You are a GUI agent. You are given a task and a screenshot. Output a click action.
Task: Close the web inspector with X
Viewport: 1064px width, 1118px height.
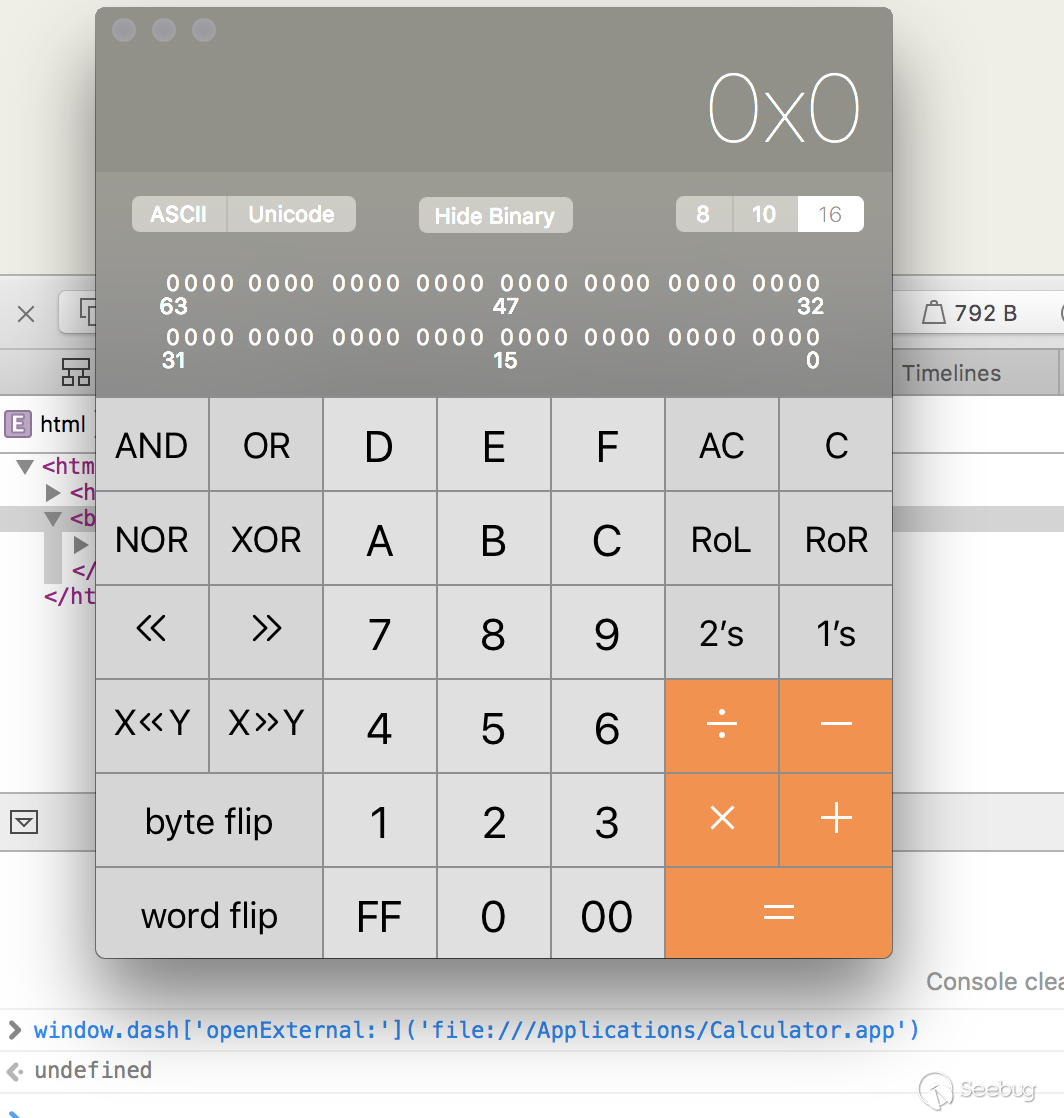(26, 314)
